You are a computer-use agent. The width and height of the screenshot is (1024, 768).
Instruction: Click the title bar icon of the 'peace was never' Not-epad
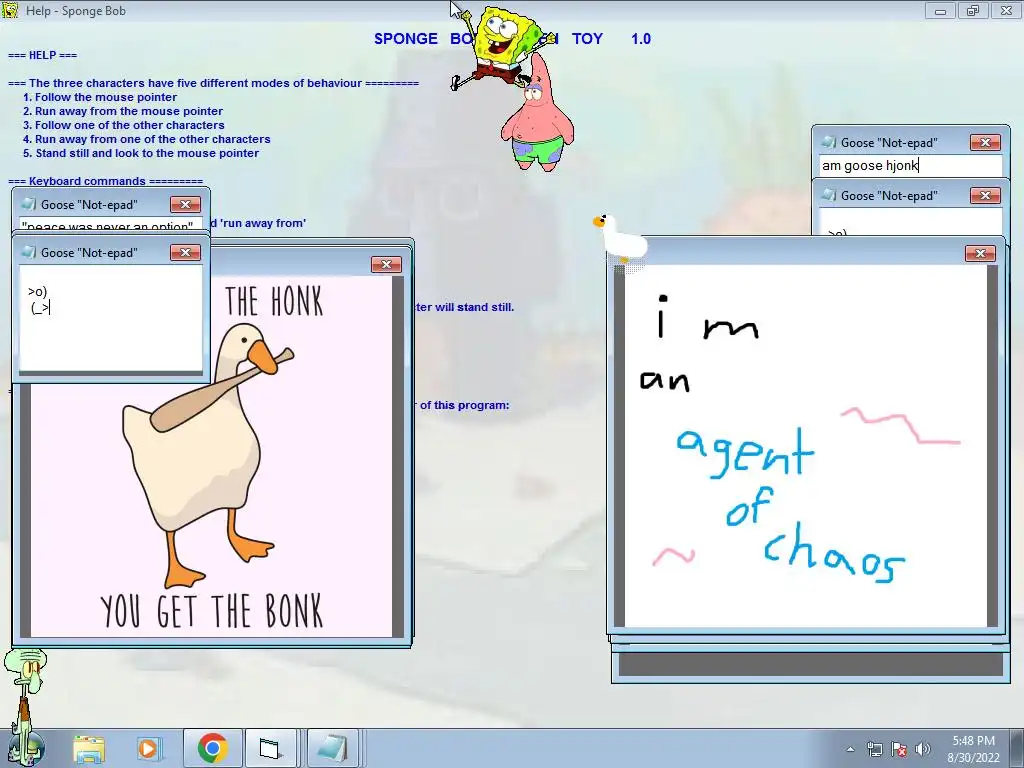click(x=29, y=204)
